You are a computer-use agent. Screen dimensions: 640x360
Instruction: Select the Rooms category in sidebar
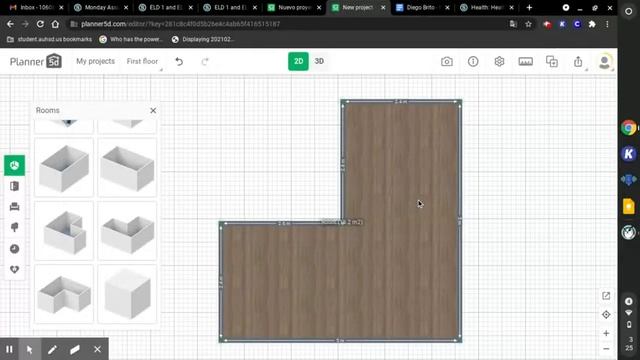click(14, 165)
